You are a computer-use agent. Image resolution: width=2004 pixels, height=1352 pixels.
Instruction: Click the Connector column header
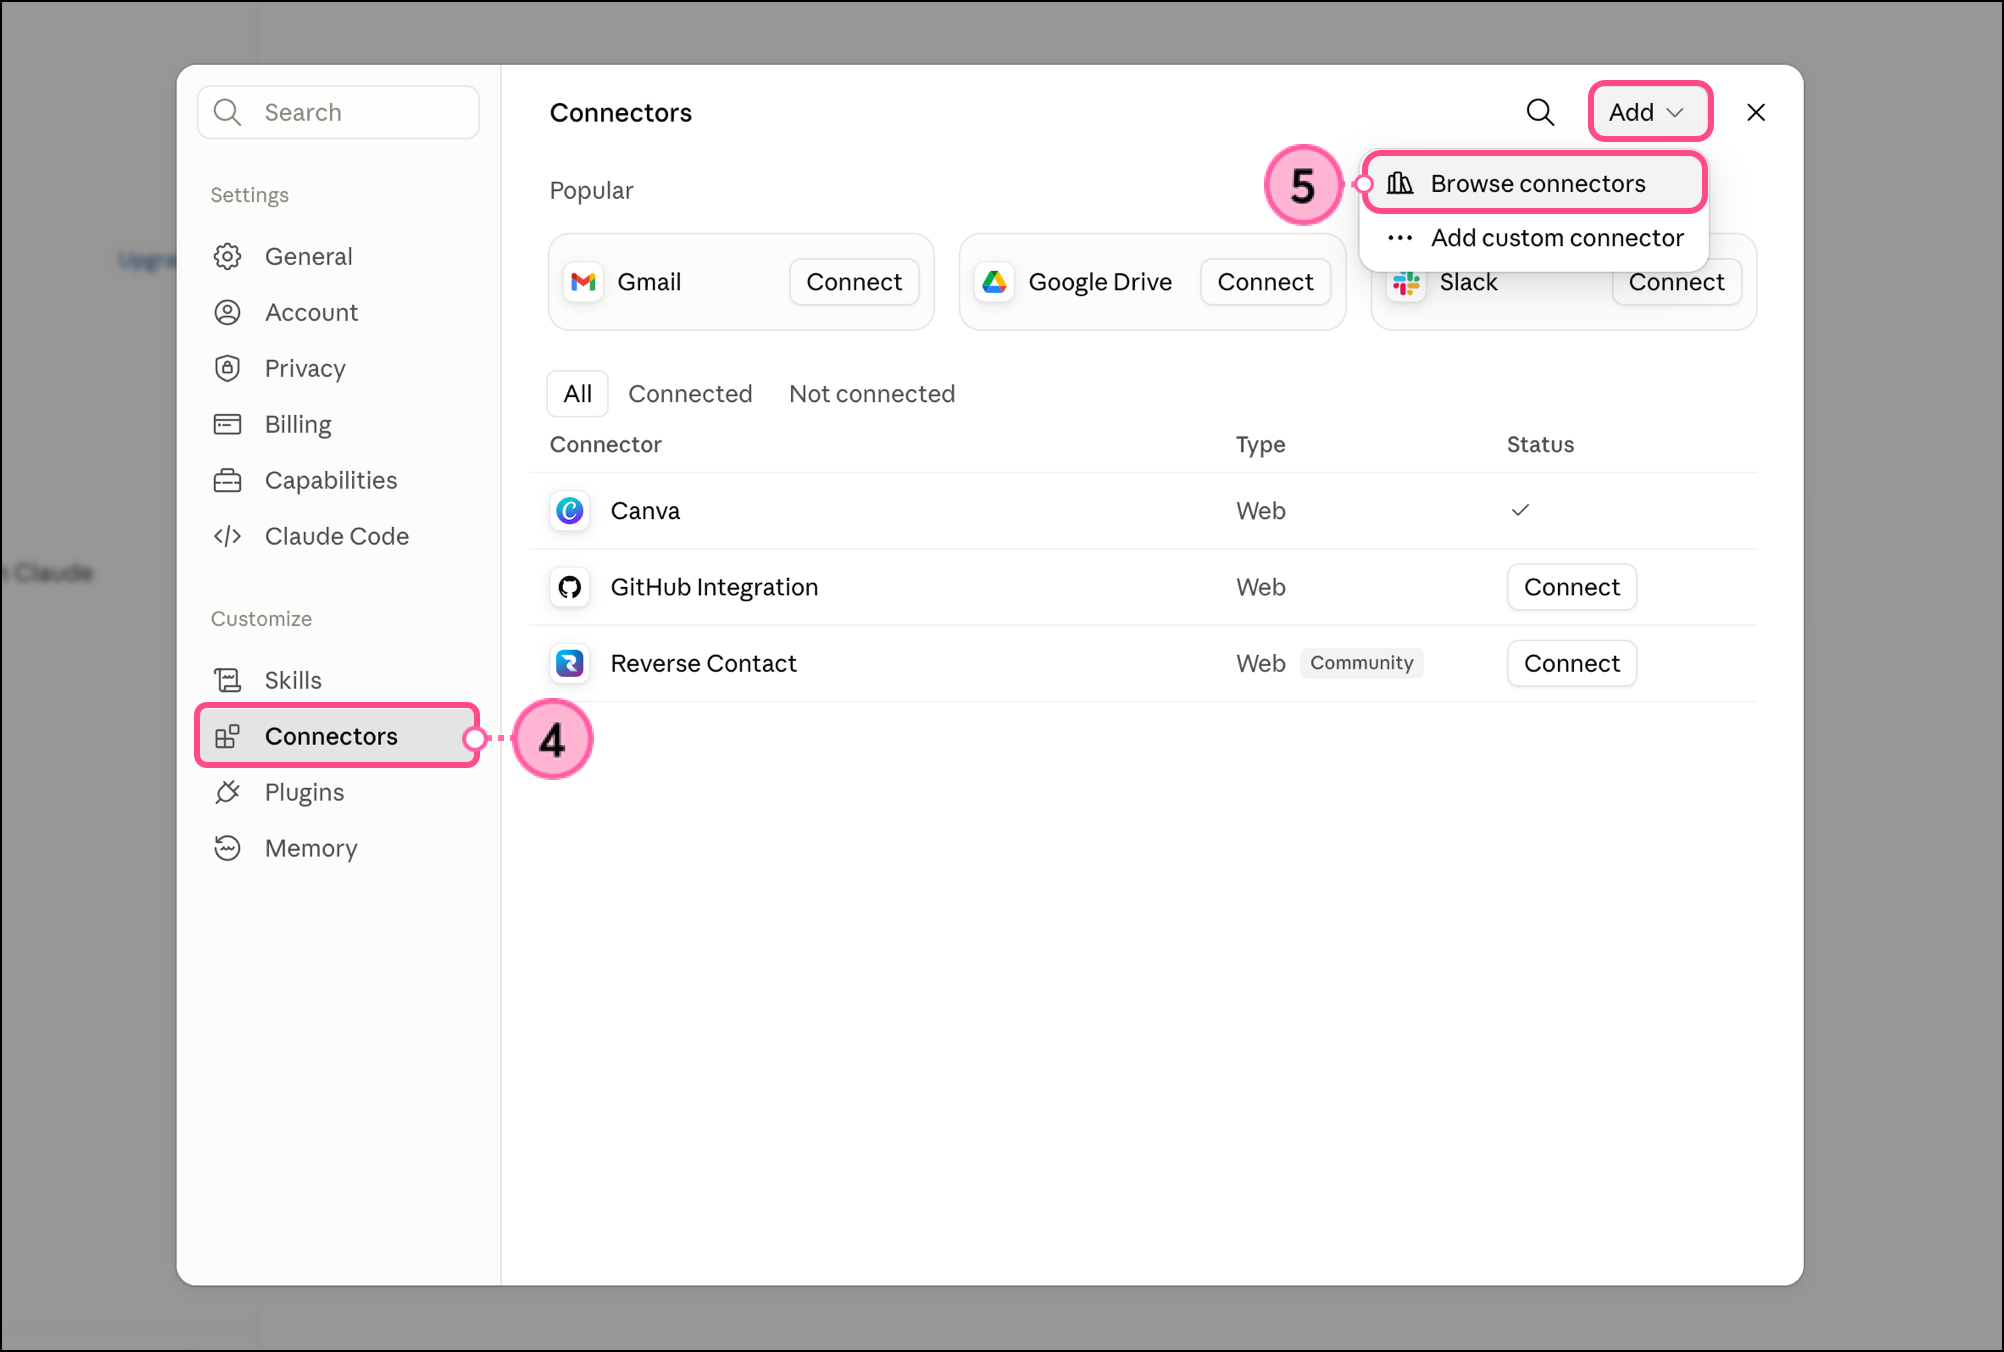click(x=605, y=445)
